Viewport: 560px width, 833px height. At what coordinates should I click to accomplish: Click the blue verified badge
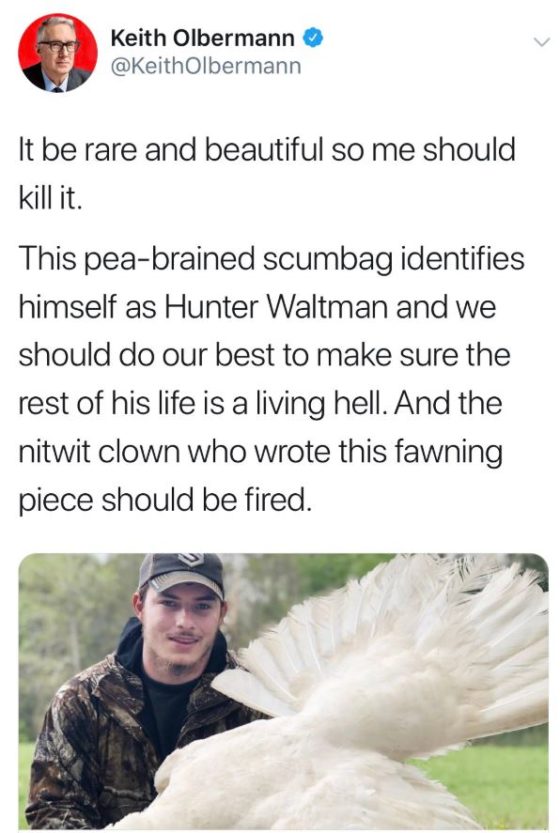pyautogui.click(x=313, y=38)
